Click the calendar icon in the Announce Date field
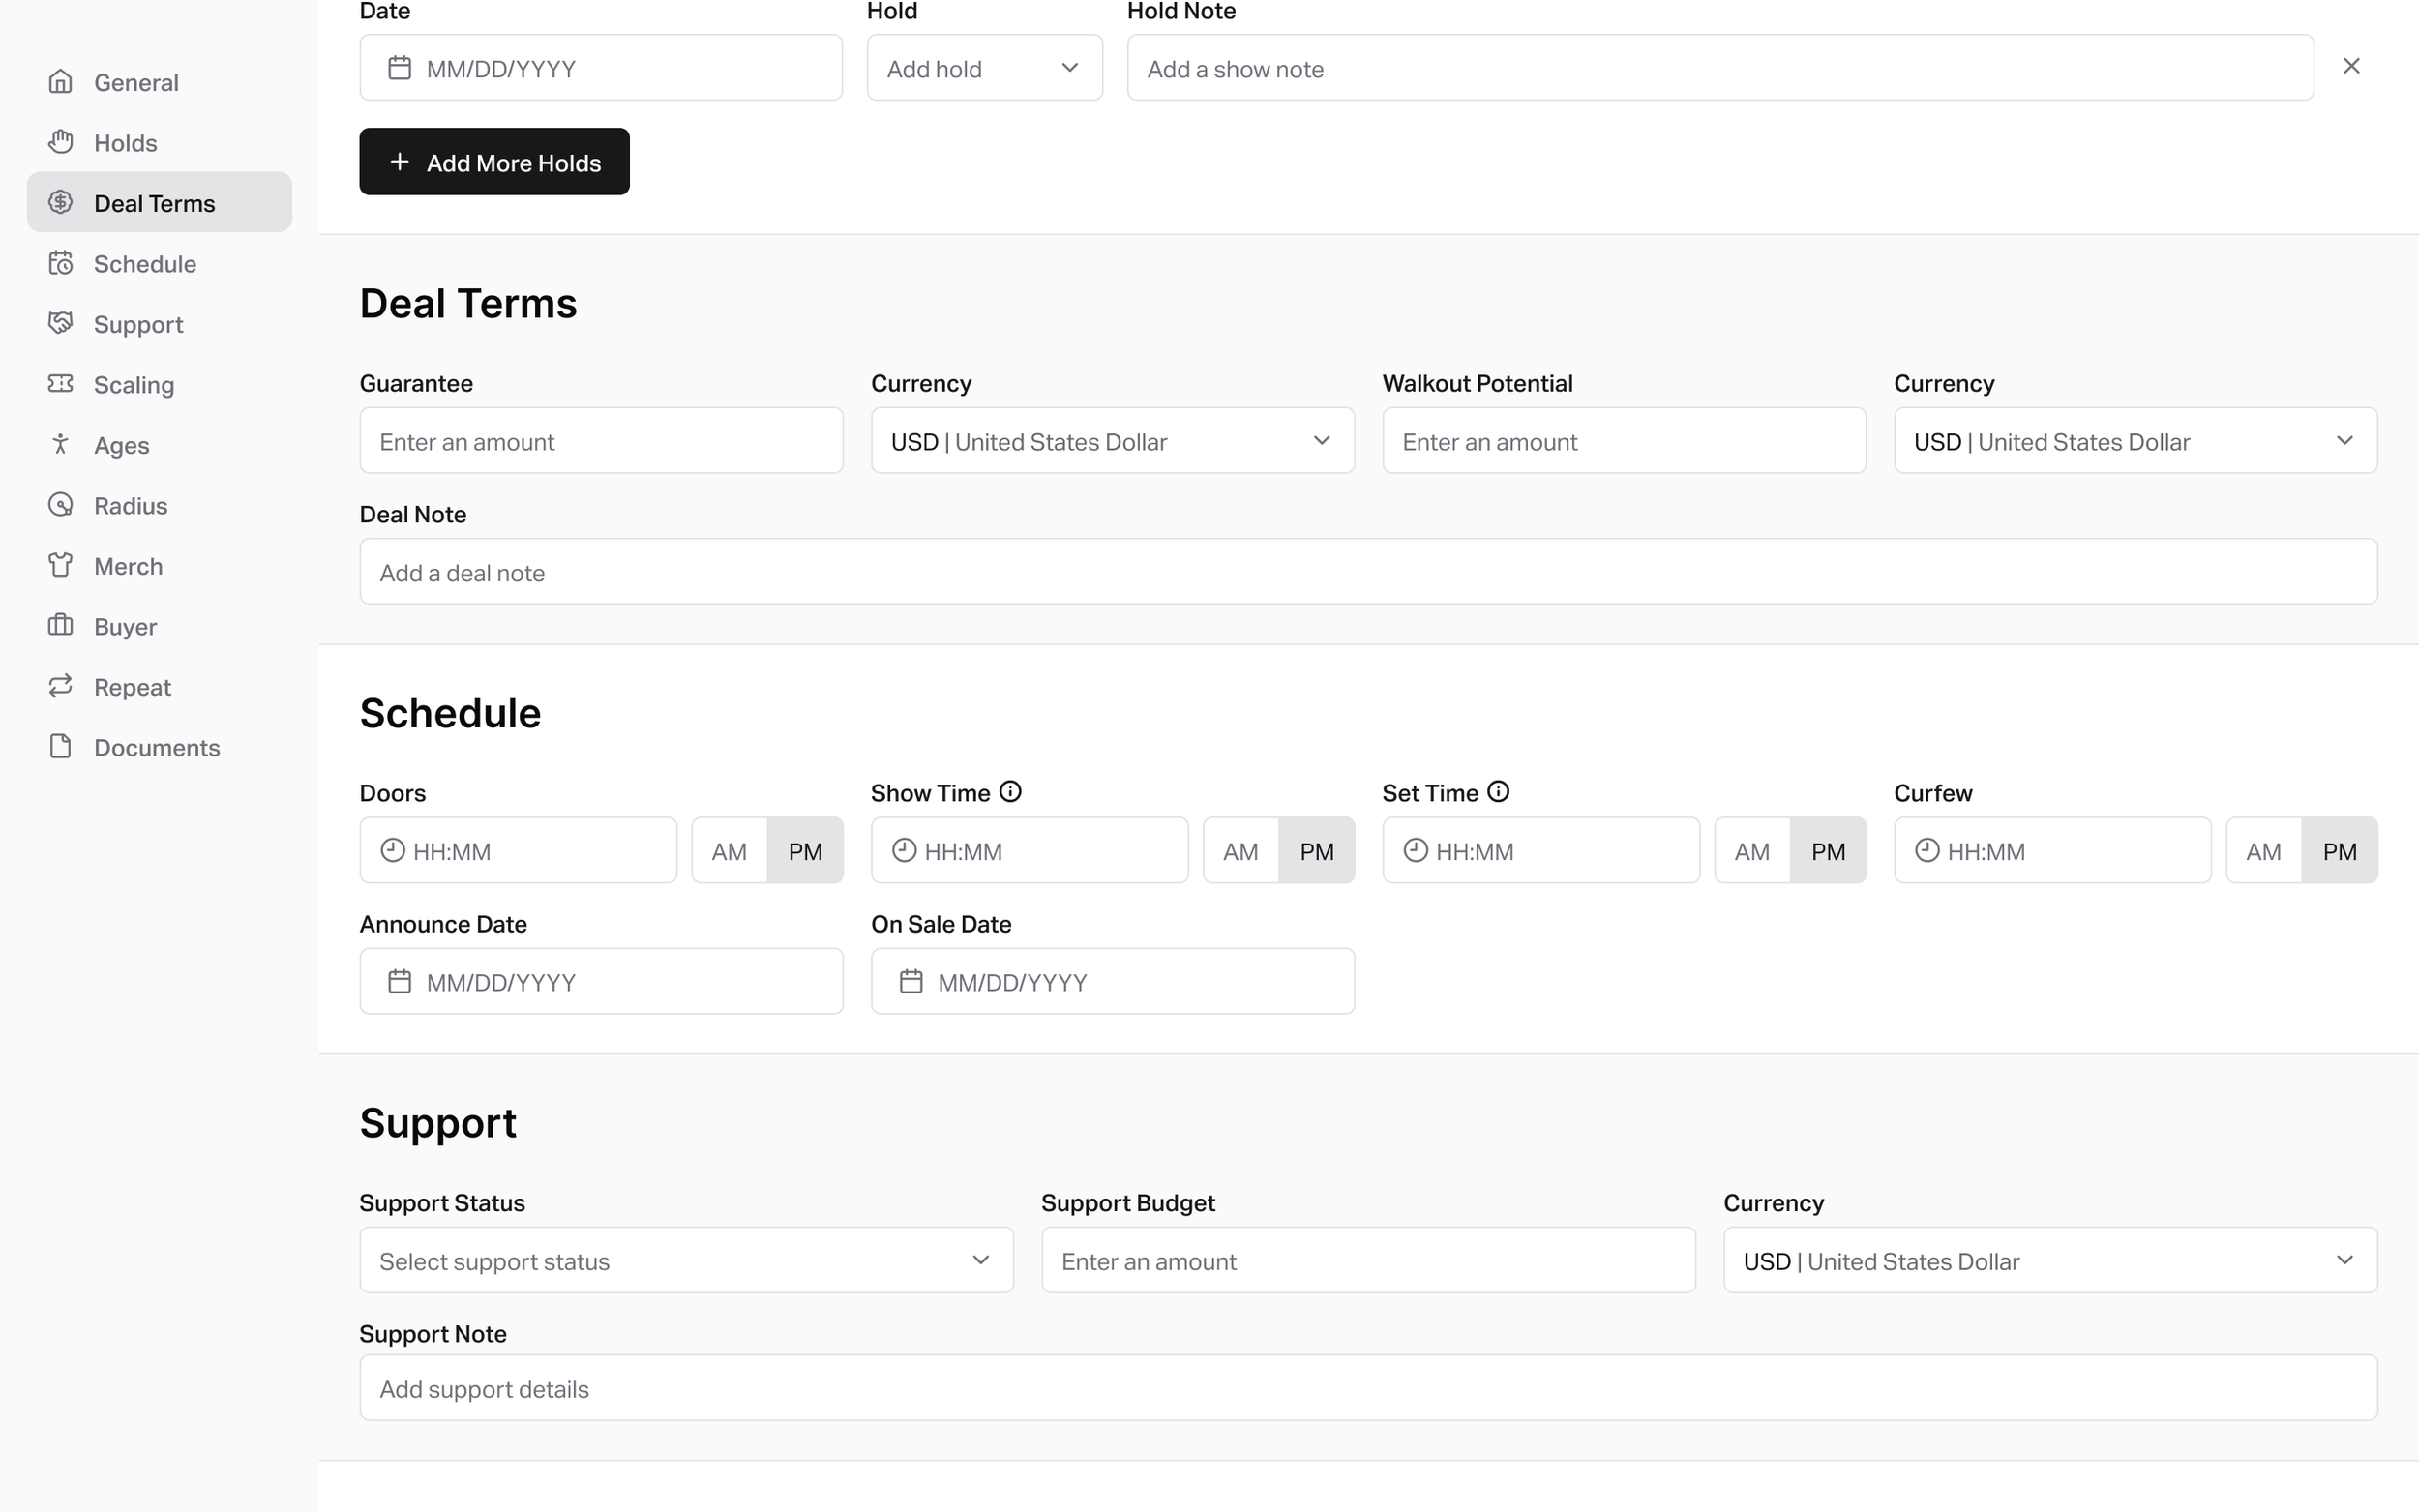 400,981
